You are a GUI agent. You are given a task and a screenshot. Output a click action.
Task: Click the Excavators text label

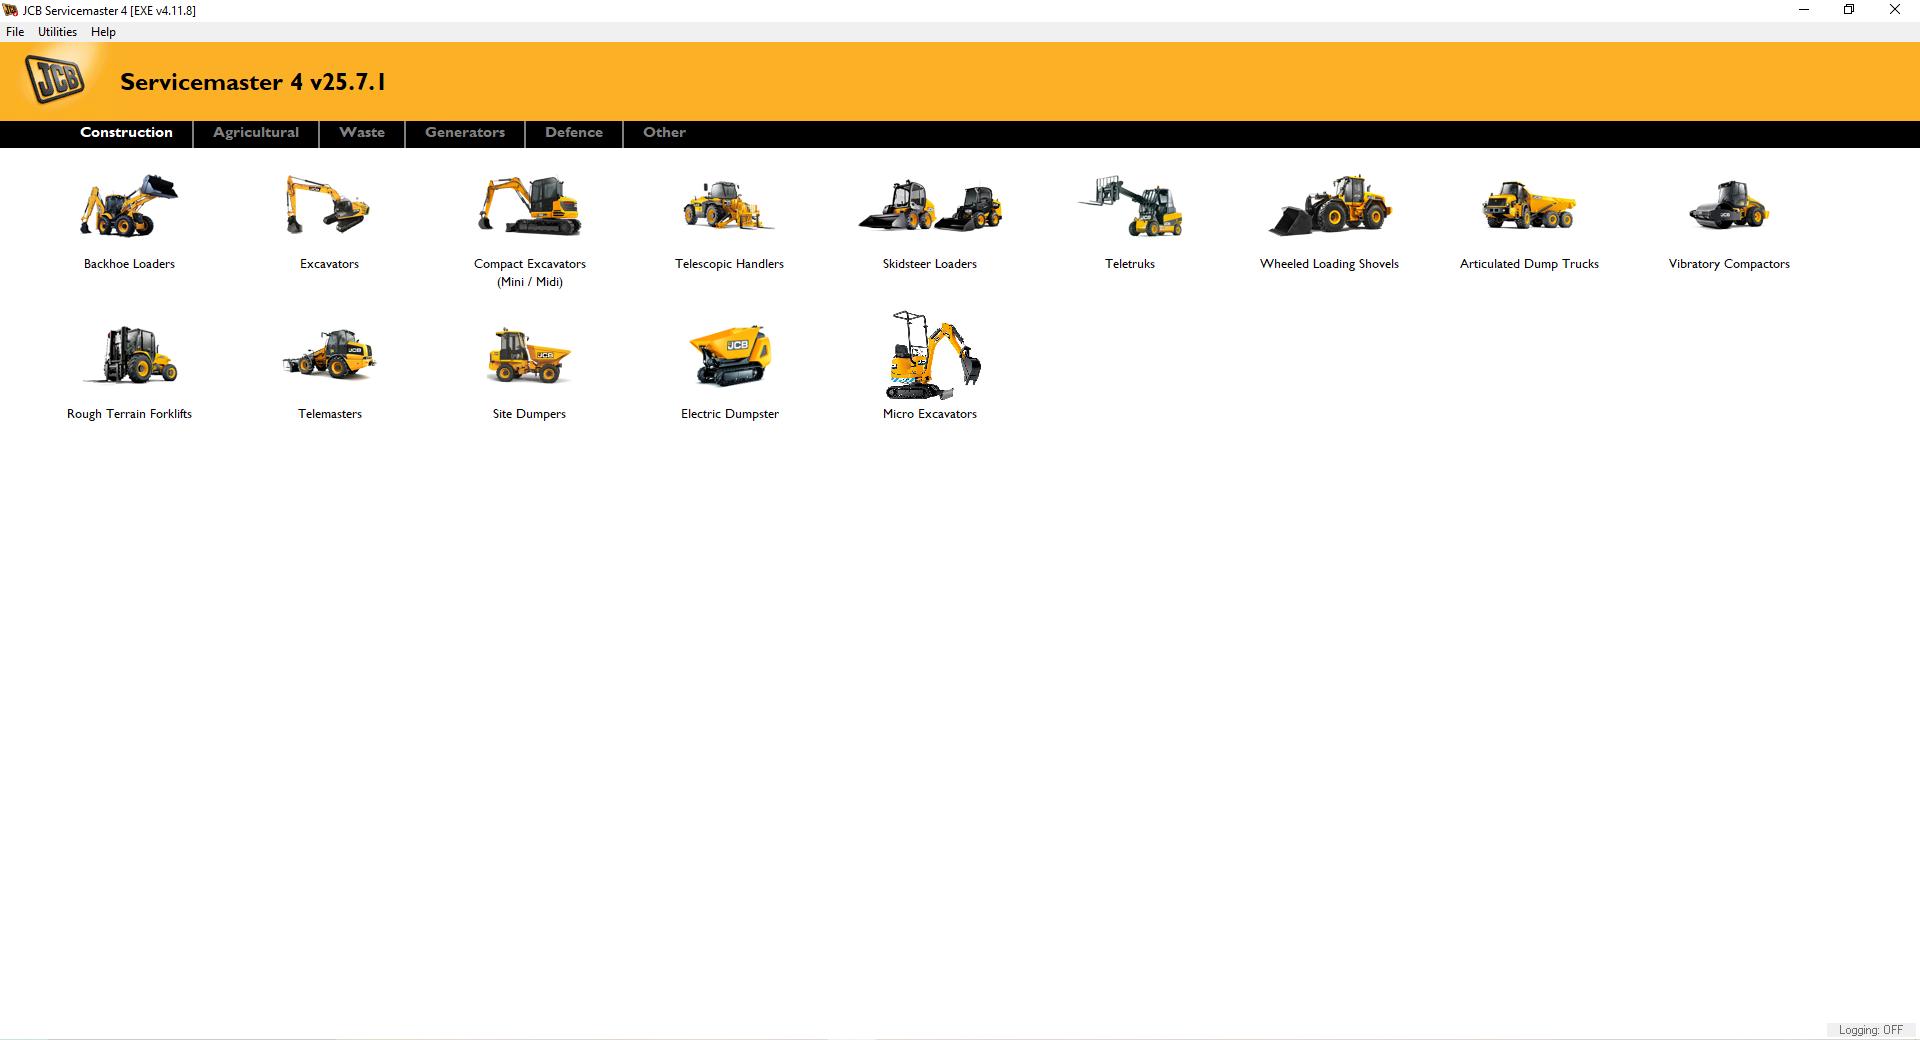point(329,264)
